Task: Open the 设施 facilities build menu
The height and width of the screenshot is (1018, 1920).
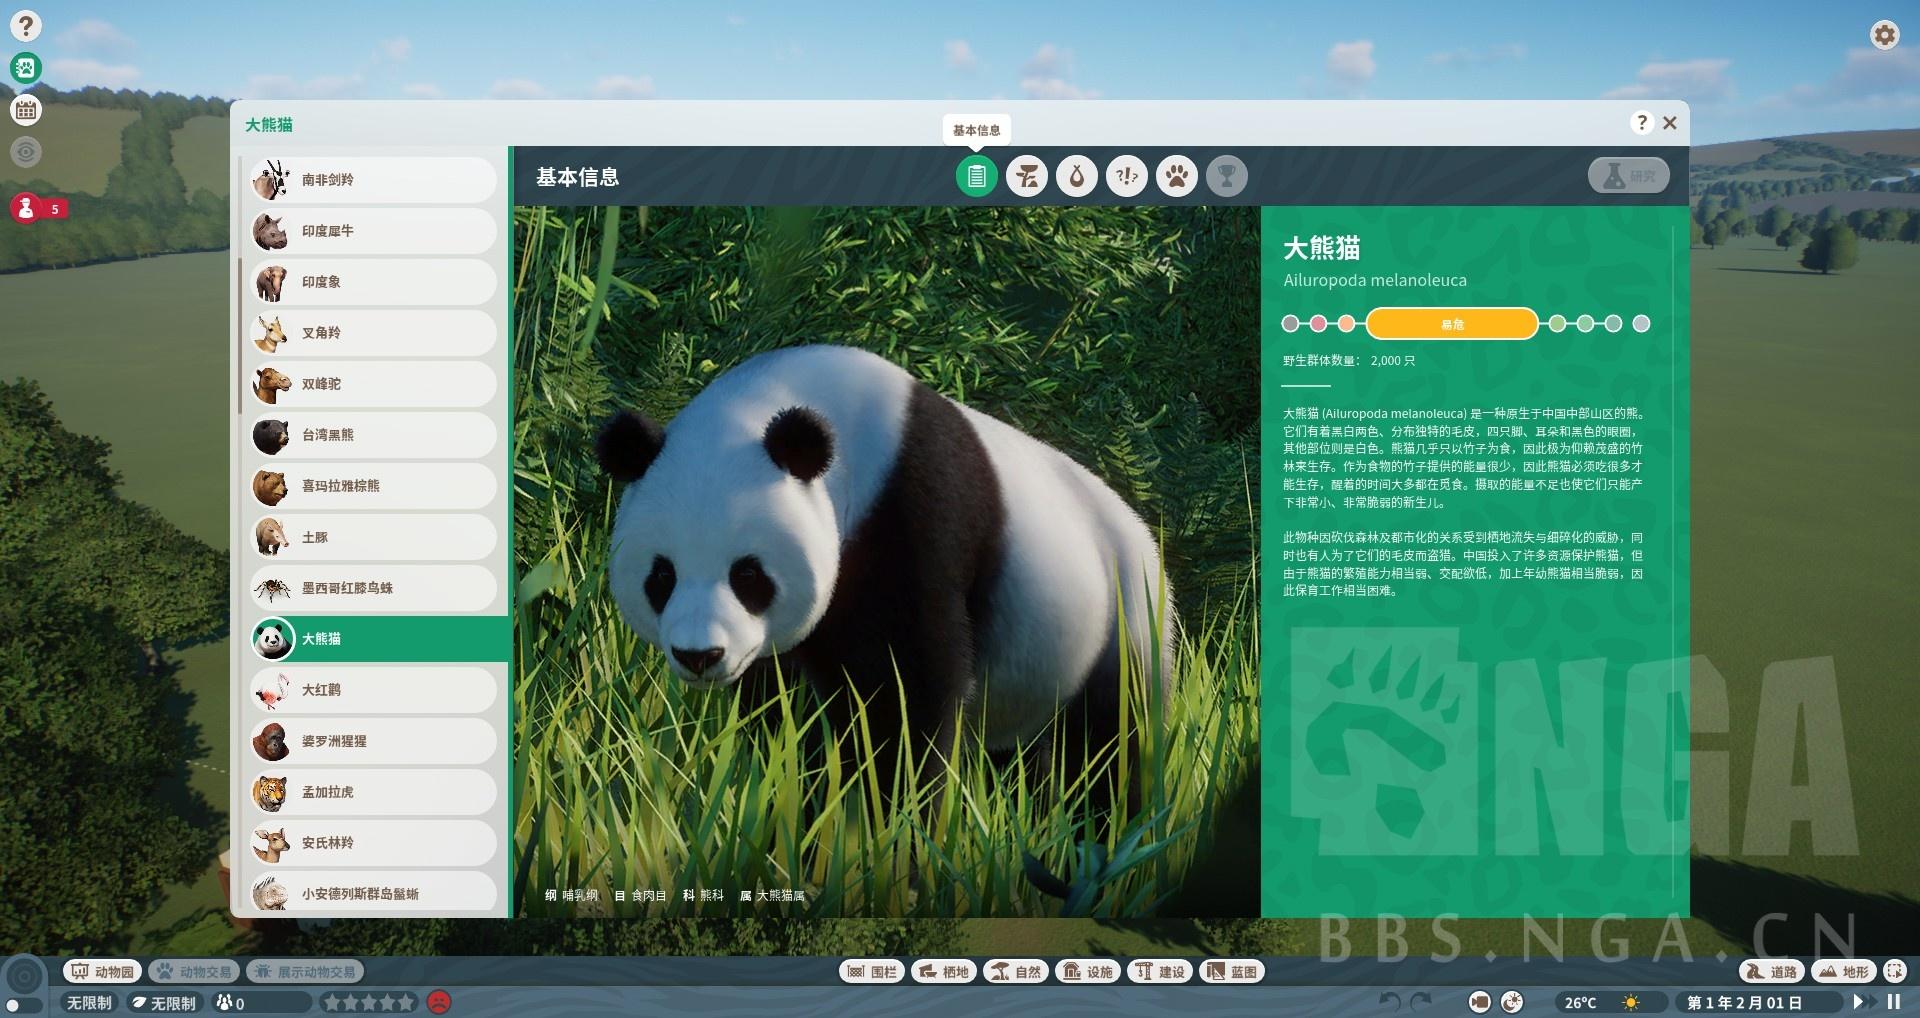Action: (1088, 971)
